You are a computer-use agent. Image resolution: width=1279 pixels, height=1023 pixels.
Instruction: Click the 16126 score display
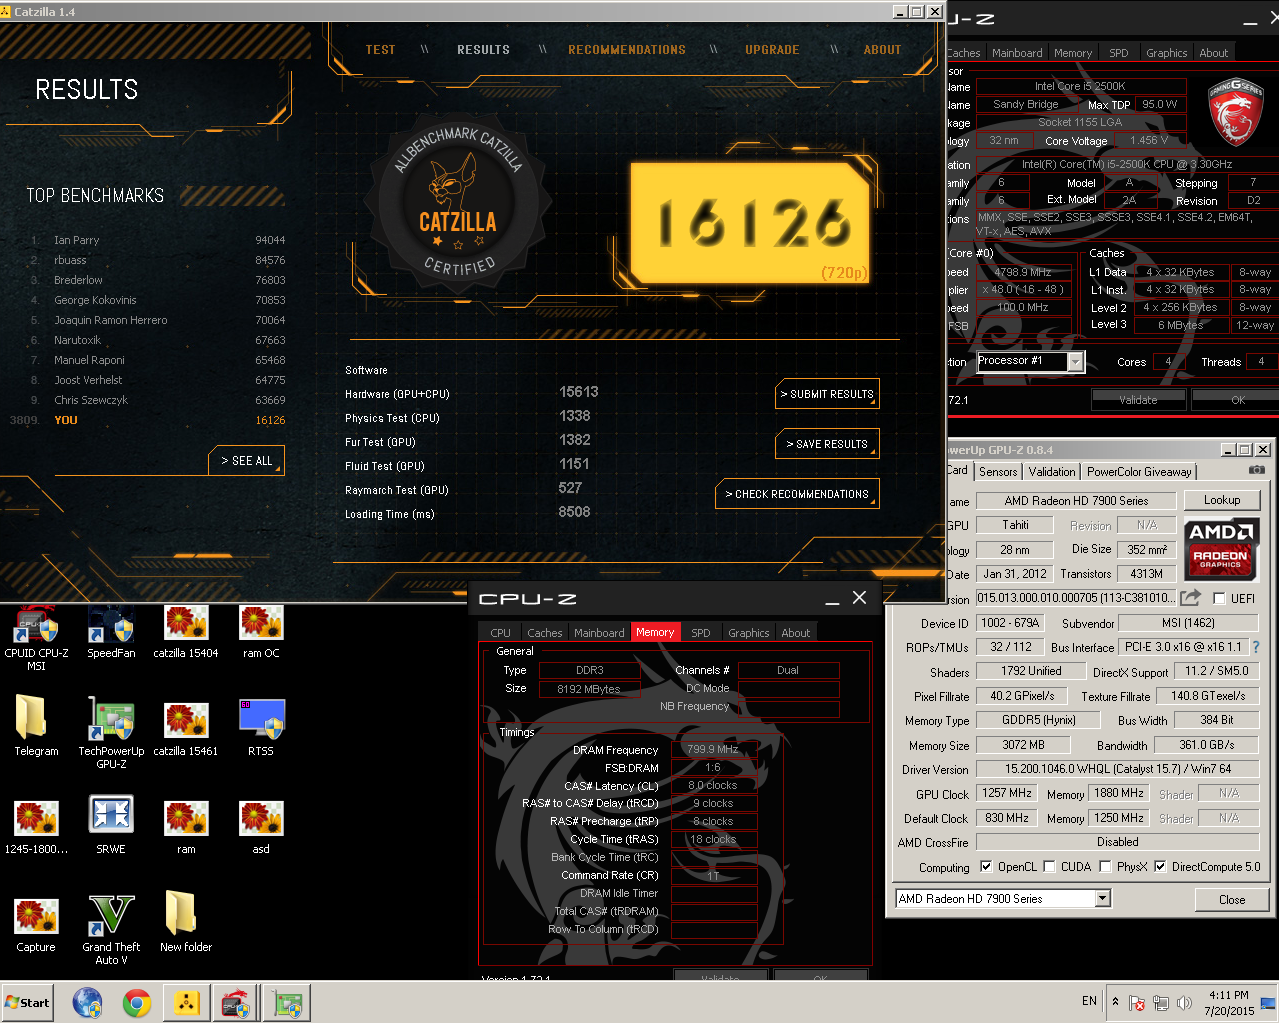click(752, 222)
